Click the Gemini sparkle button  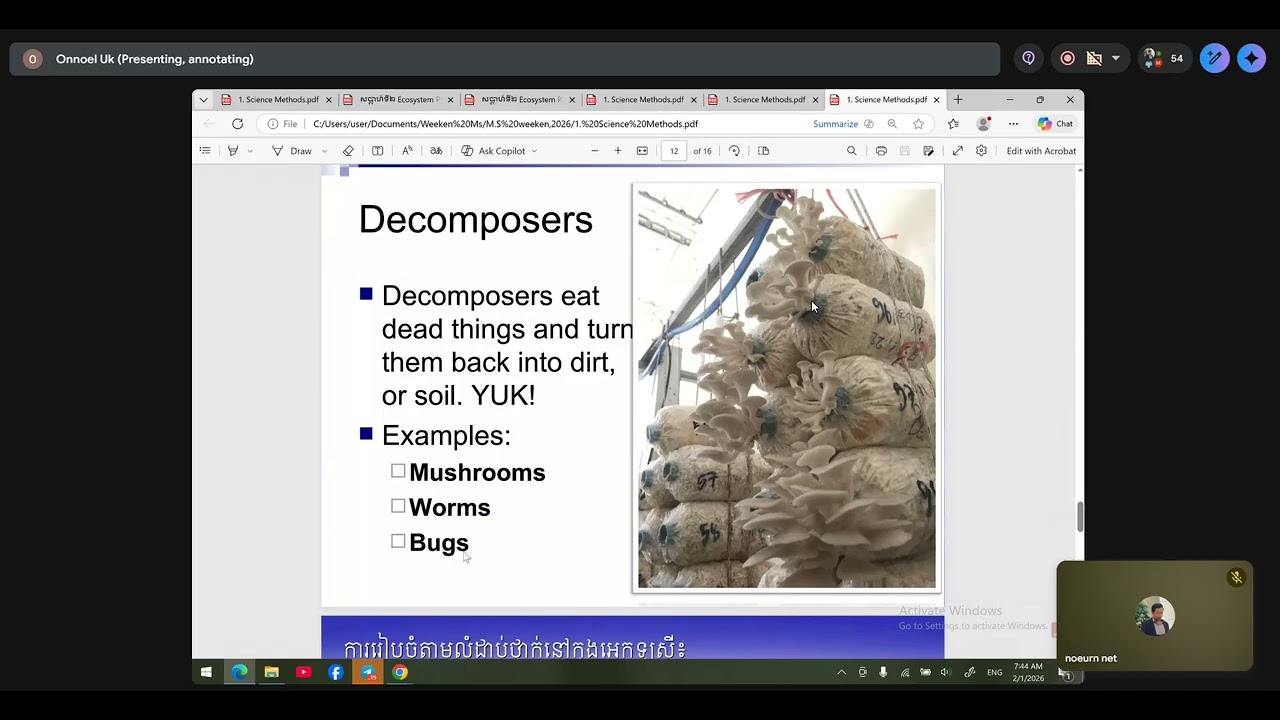1251,59
